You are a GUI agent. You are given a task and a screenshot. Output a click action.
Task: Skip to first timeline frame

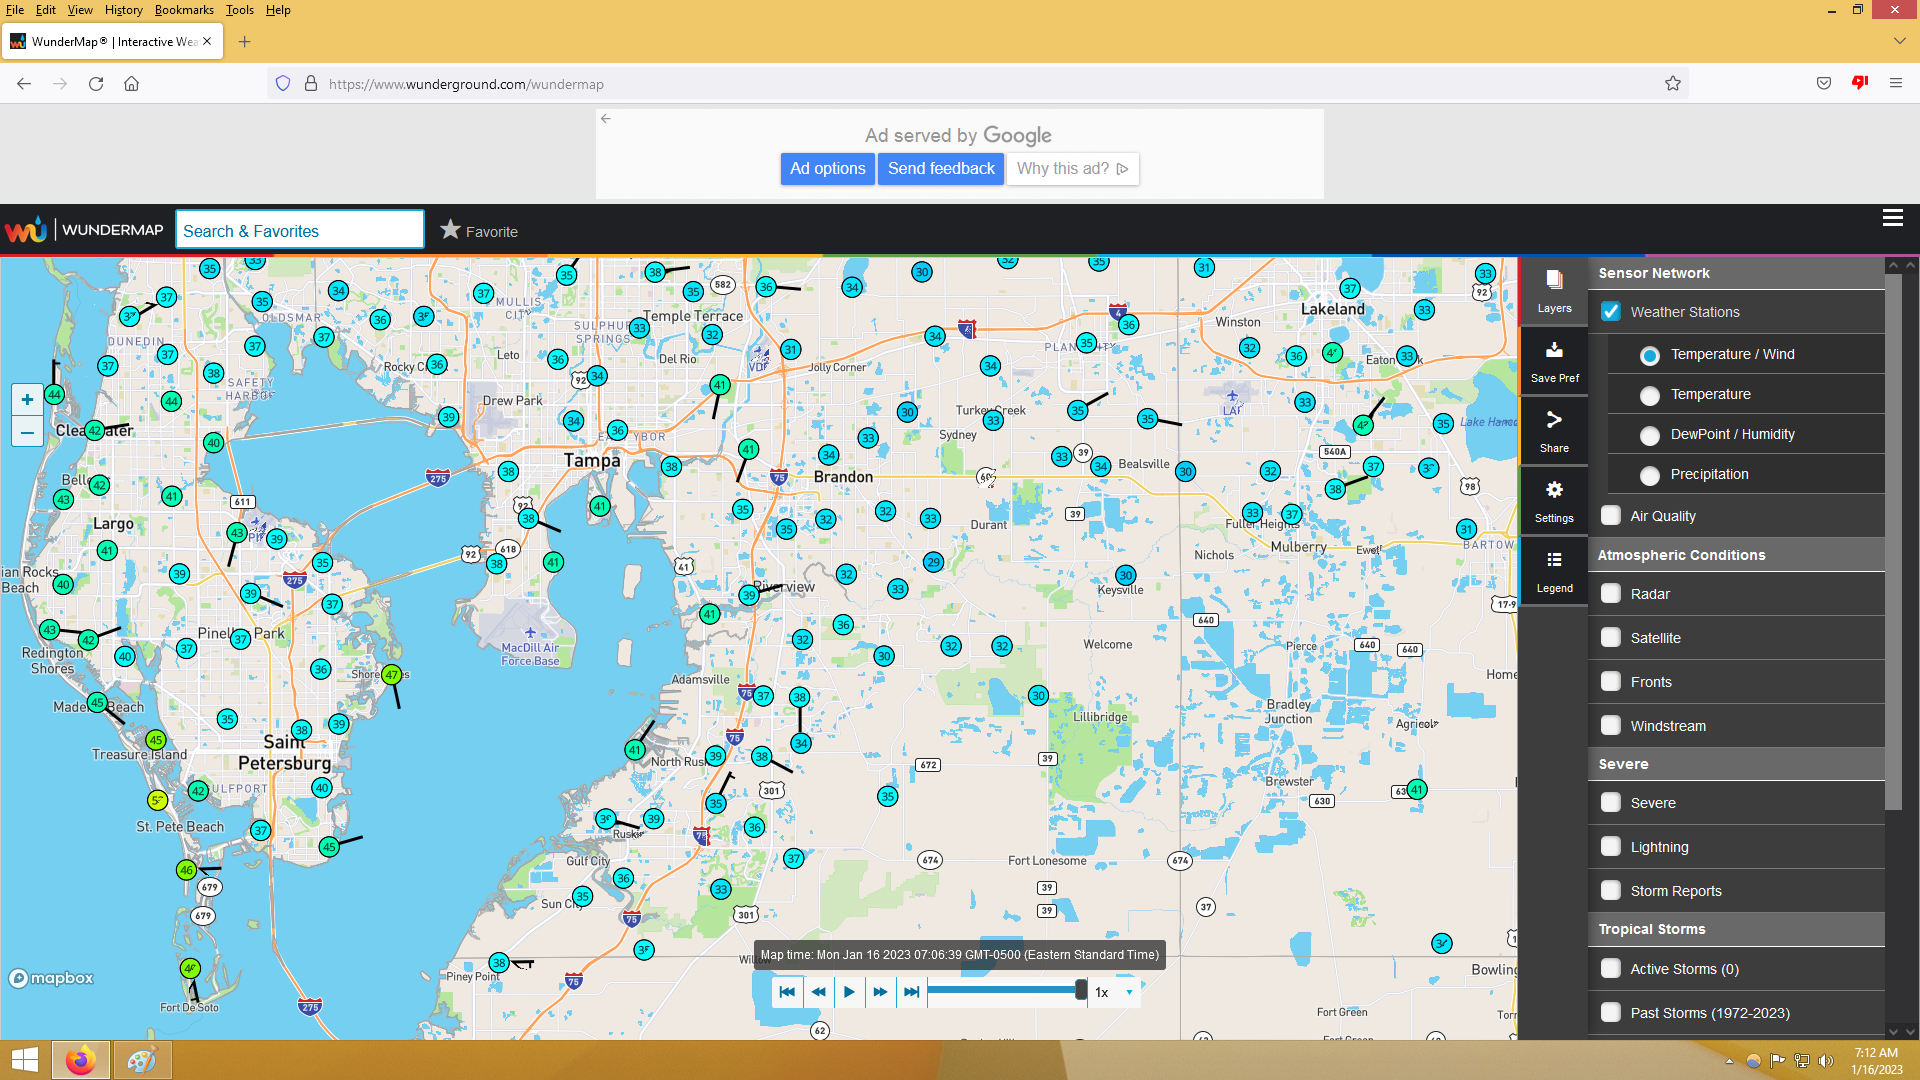click(x=787, y=992)
